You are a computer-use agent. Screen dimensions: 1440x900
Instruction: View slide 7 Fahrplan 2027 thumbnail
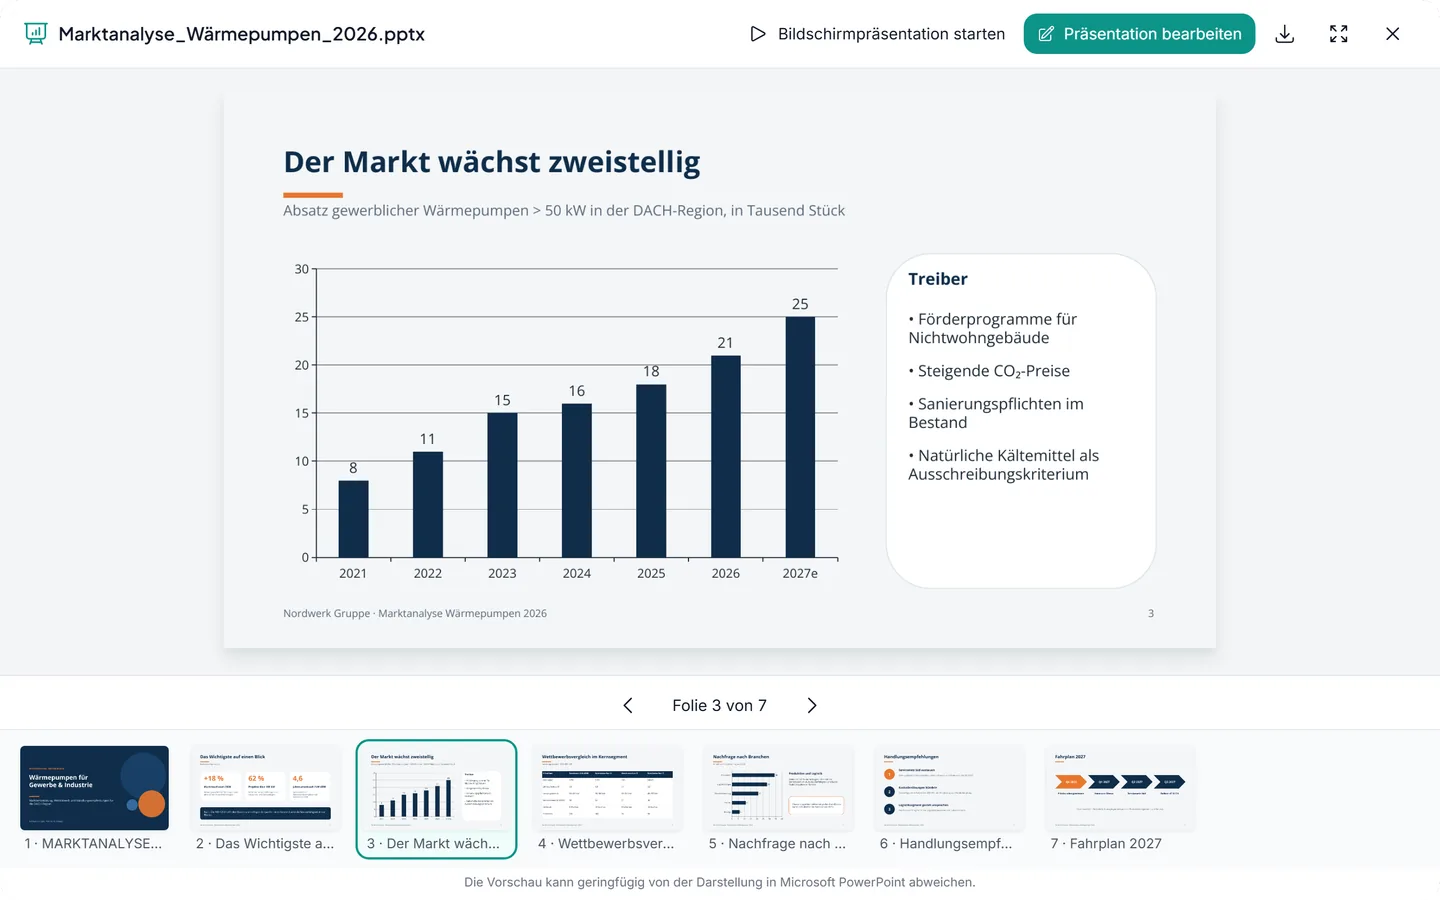(x=1121, y=799)
